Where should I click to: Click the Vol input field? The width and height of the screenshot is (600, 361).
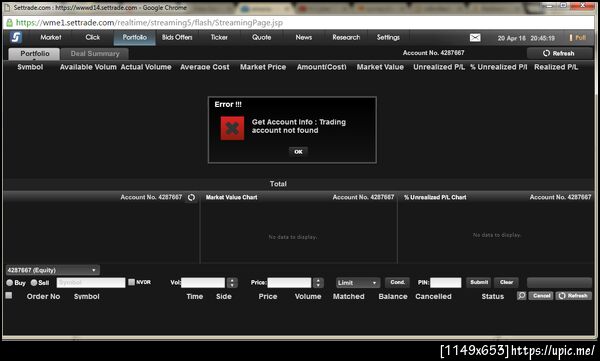tap(203, 283)
